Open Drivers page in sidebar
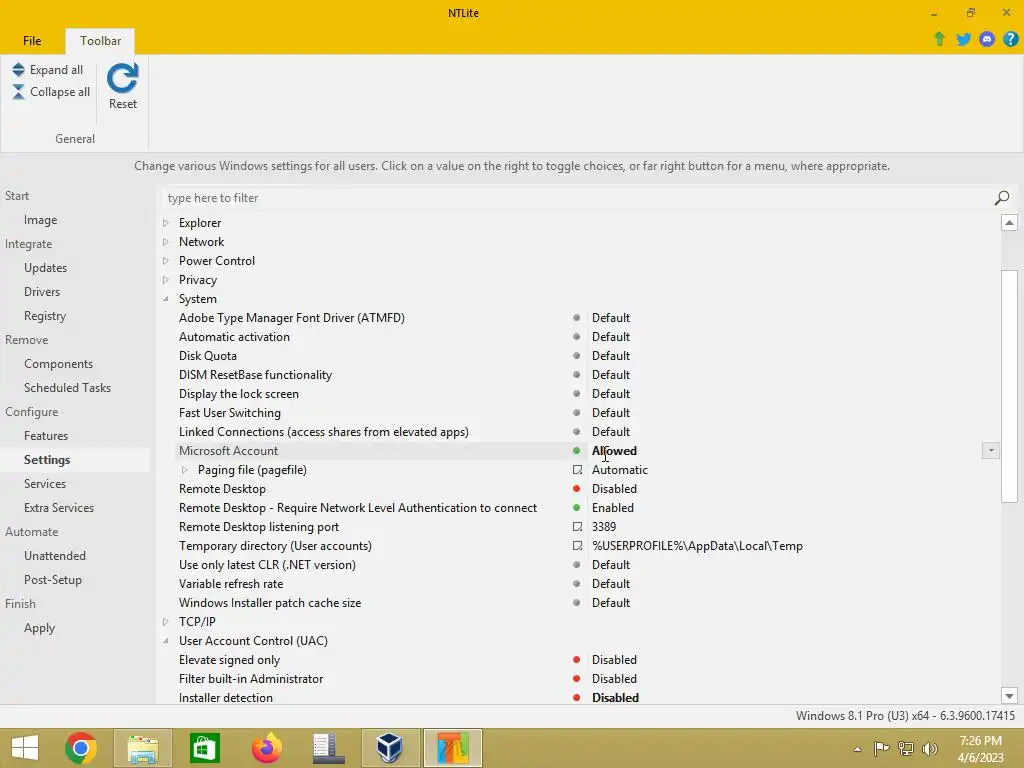 [42, 292]
